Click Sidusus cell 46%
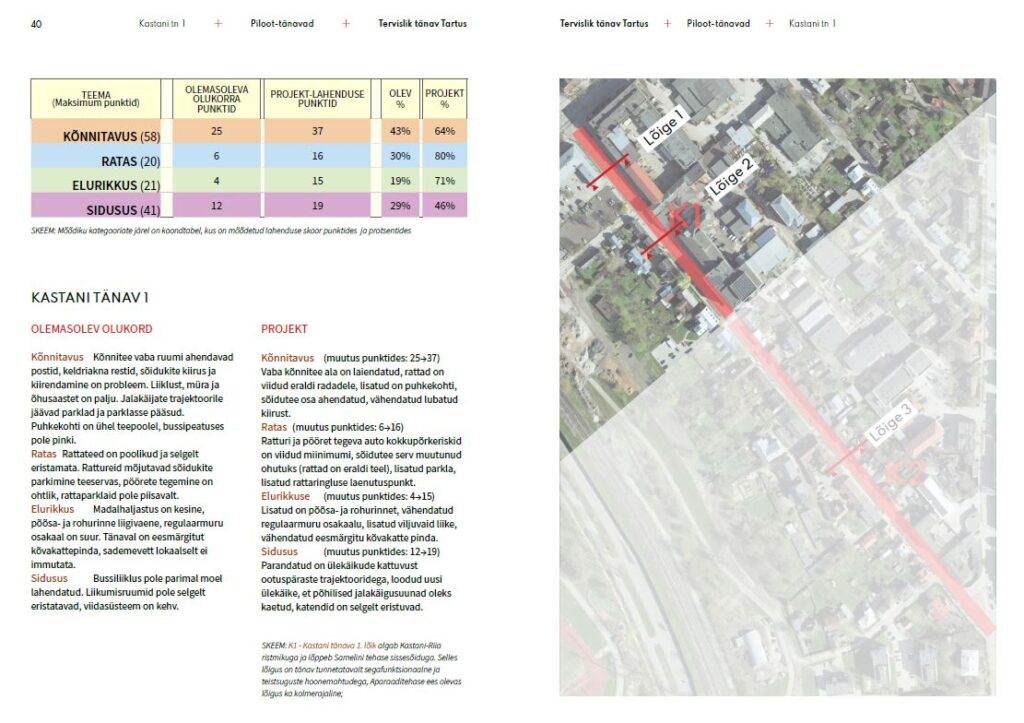 tap(445, 206)
